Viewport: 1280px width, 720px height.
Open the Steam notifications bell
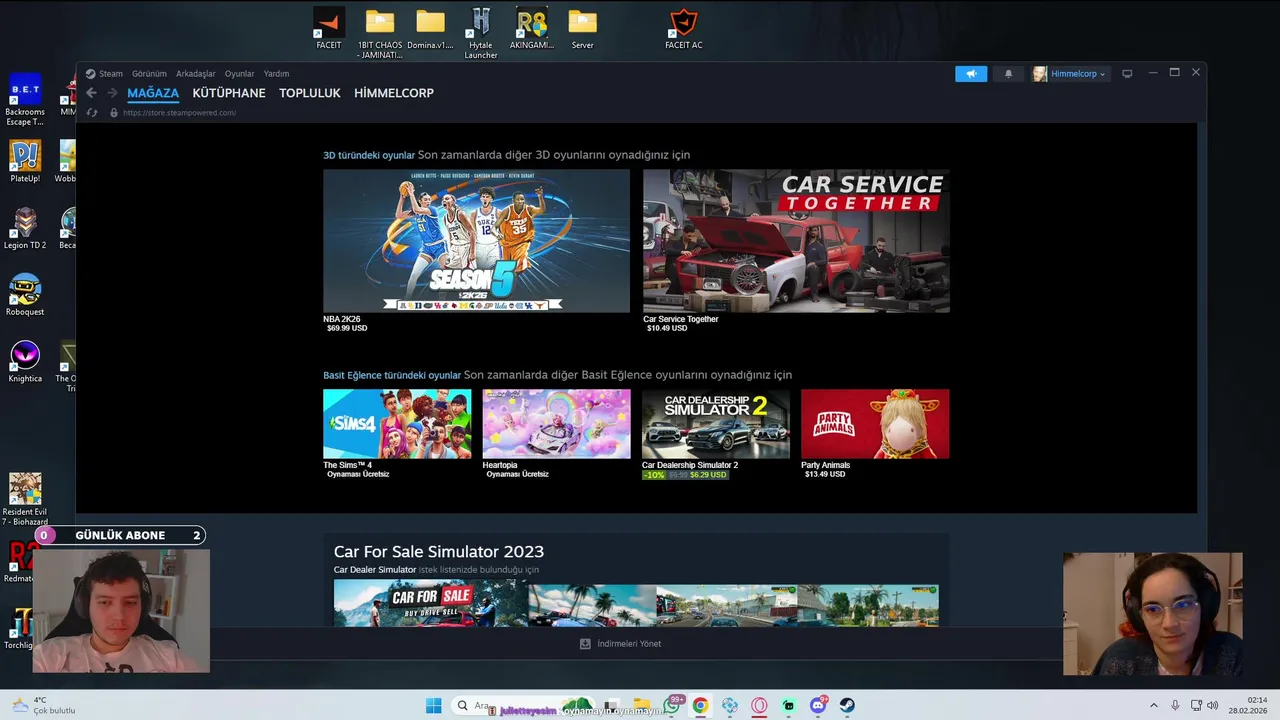[1008, 74]
